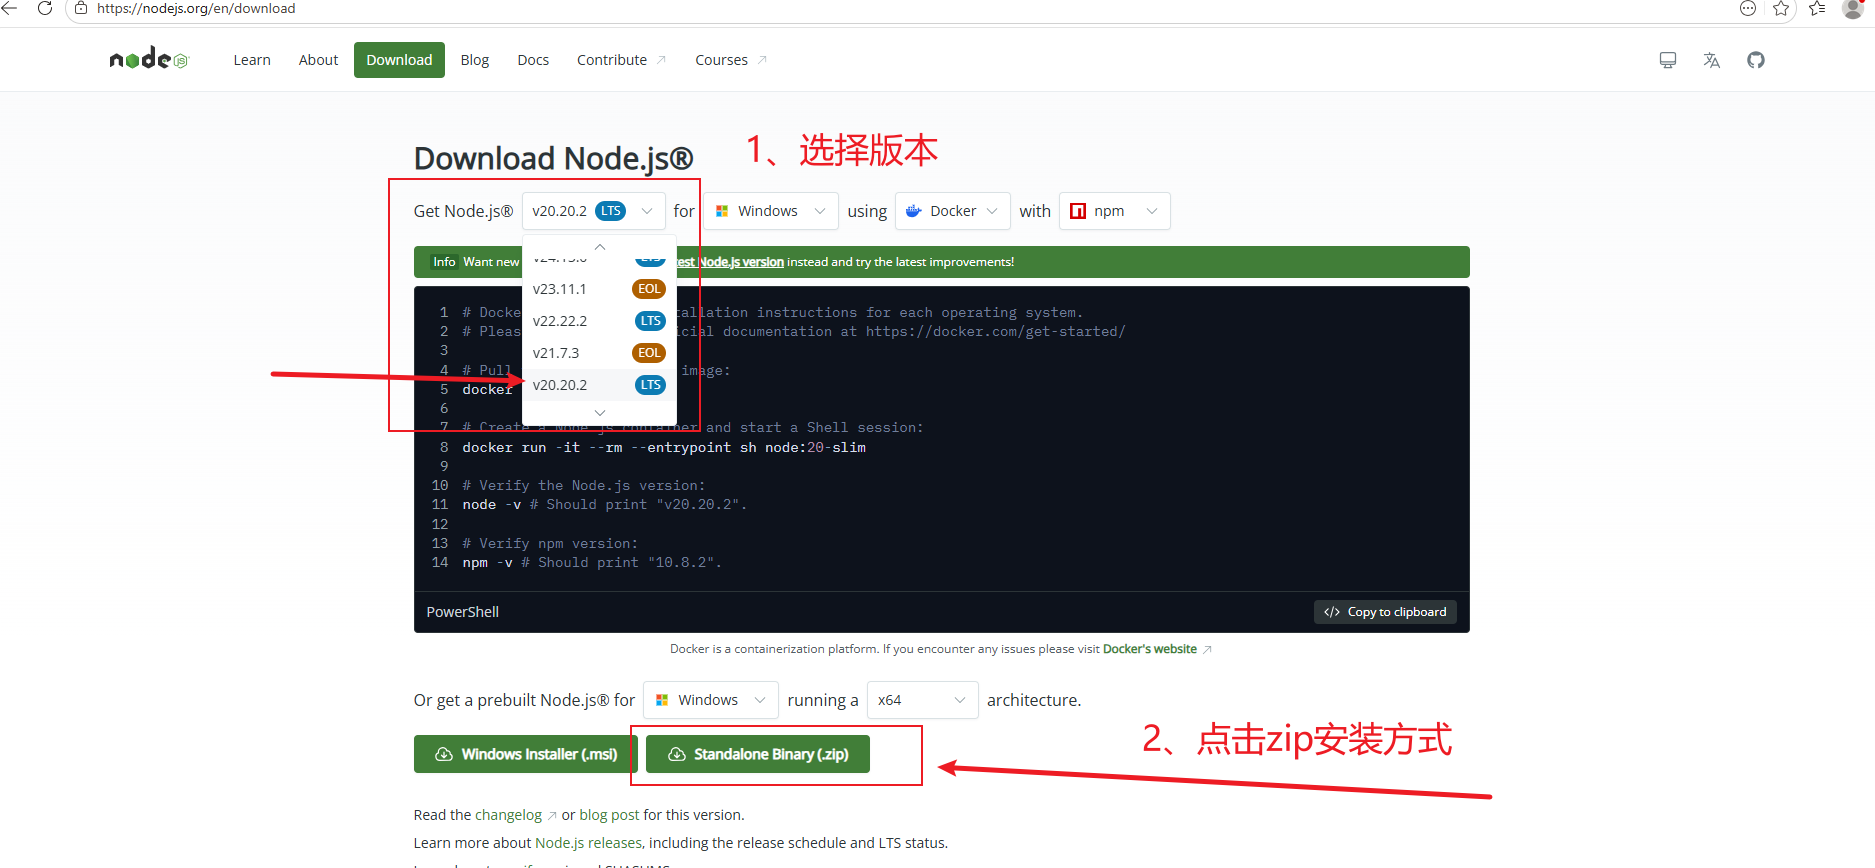Select version v23.11.1 from list

599,289
